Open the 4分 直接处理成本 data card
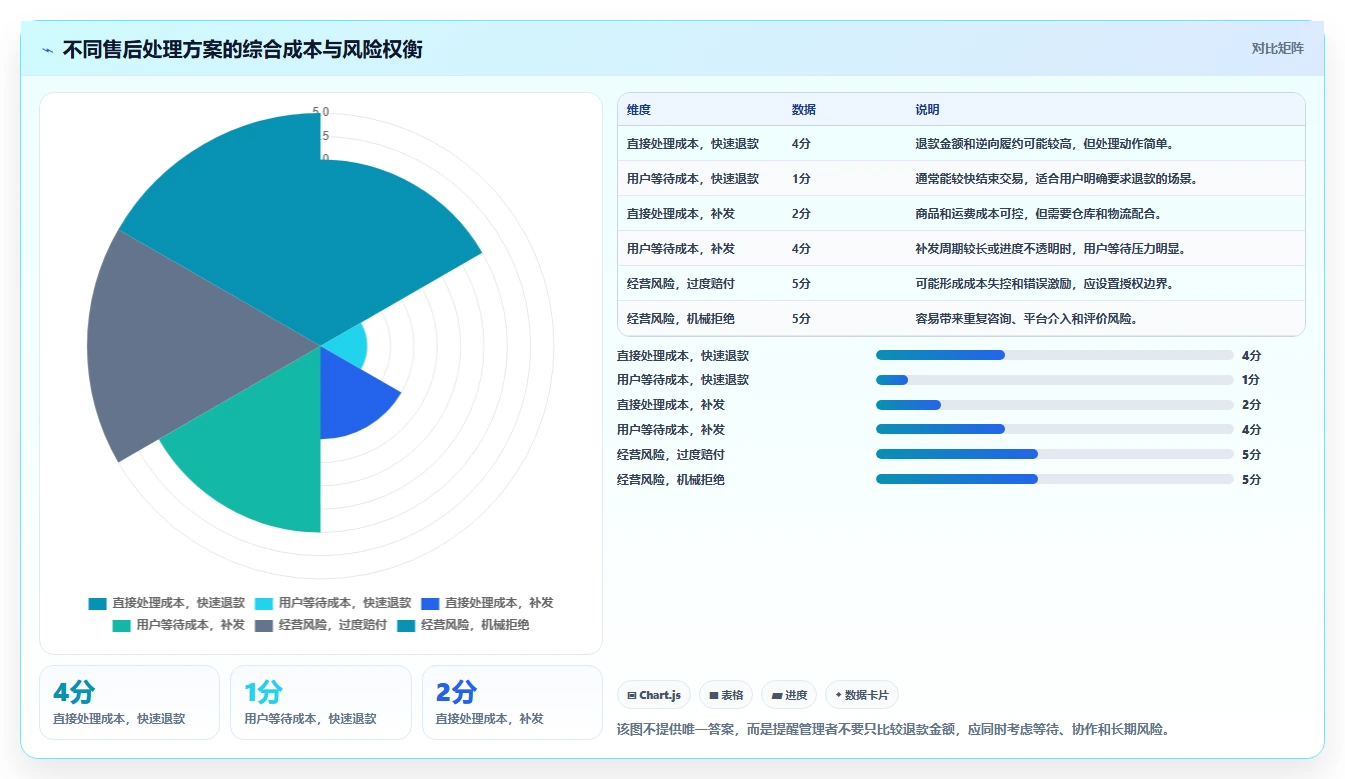 click(x=129, y=702)
